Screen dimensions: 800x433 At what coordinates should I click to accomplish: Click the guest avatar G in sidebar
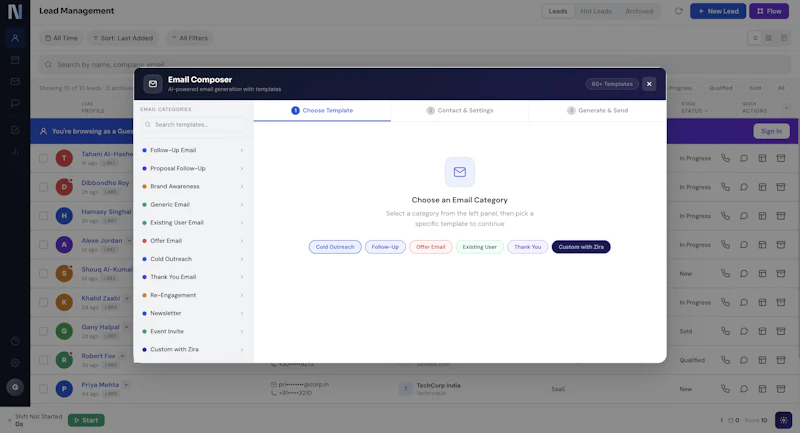coord(15,387)
